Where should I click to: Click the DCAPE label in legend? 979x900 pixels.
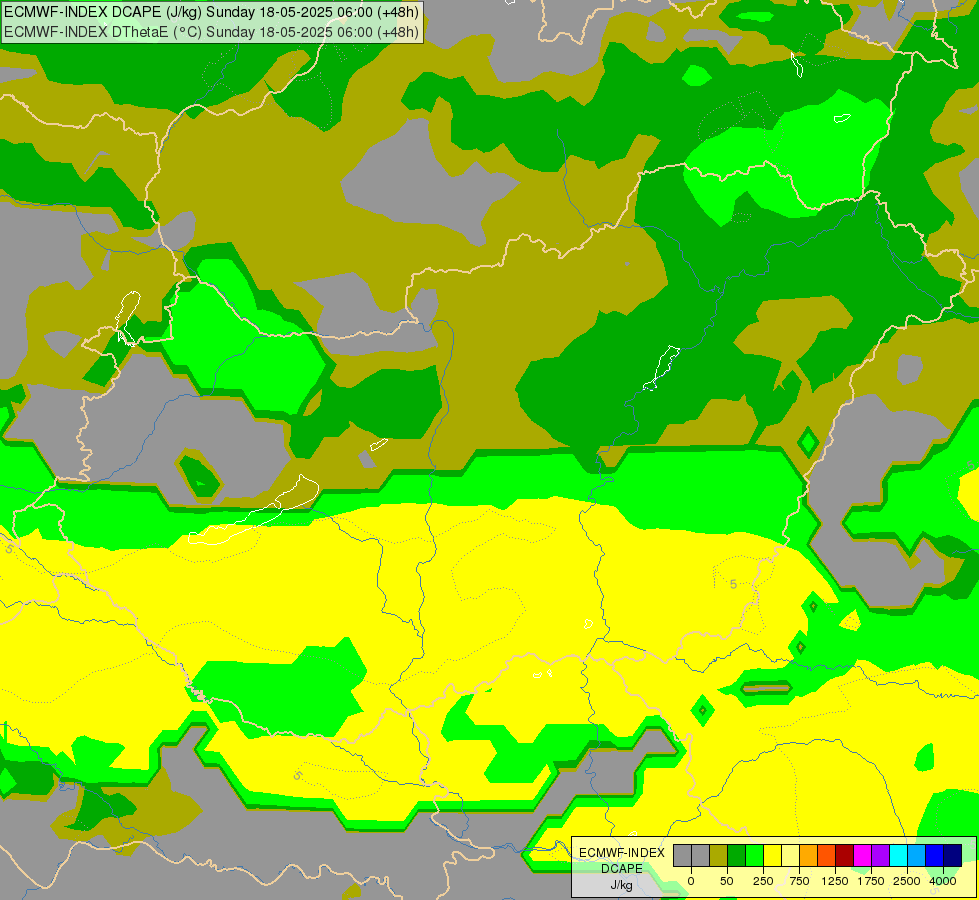point(622,869)
